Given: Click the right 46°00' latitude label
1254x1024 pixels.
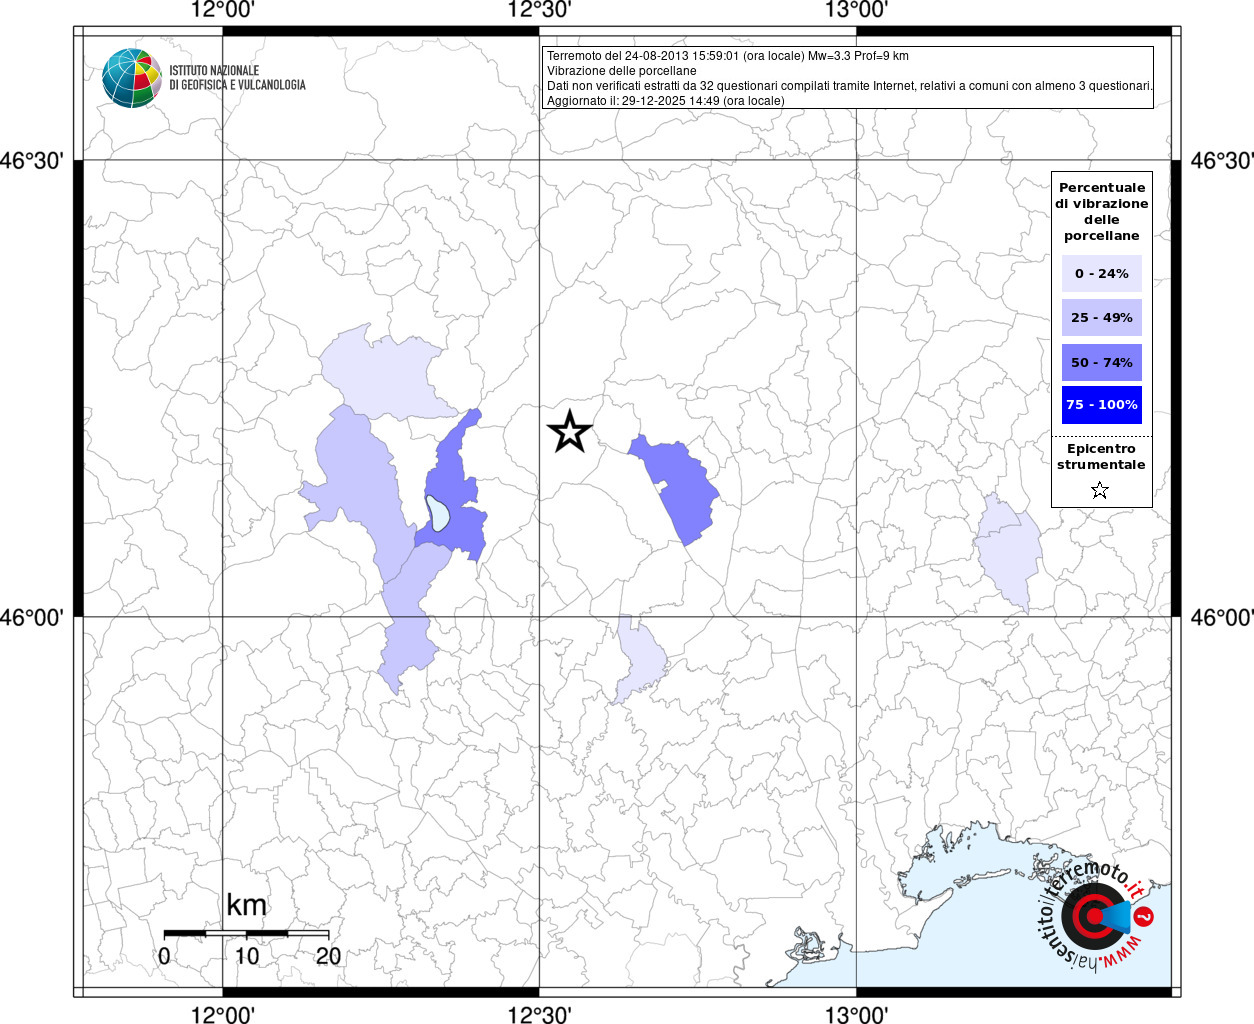Looking at the screenshot, I should point(1221,617).
